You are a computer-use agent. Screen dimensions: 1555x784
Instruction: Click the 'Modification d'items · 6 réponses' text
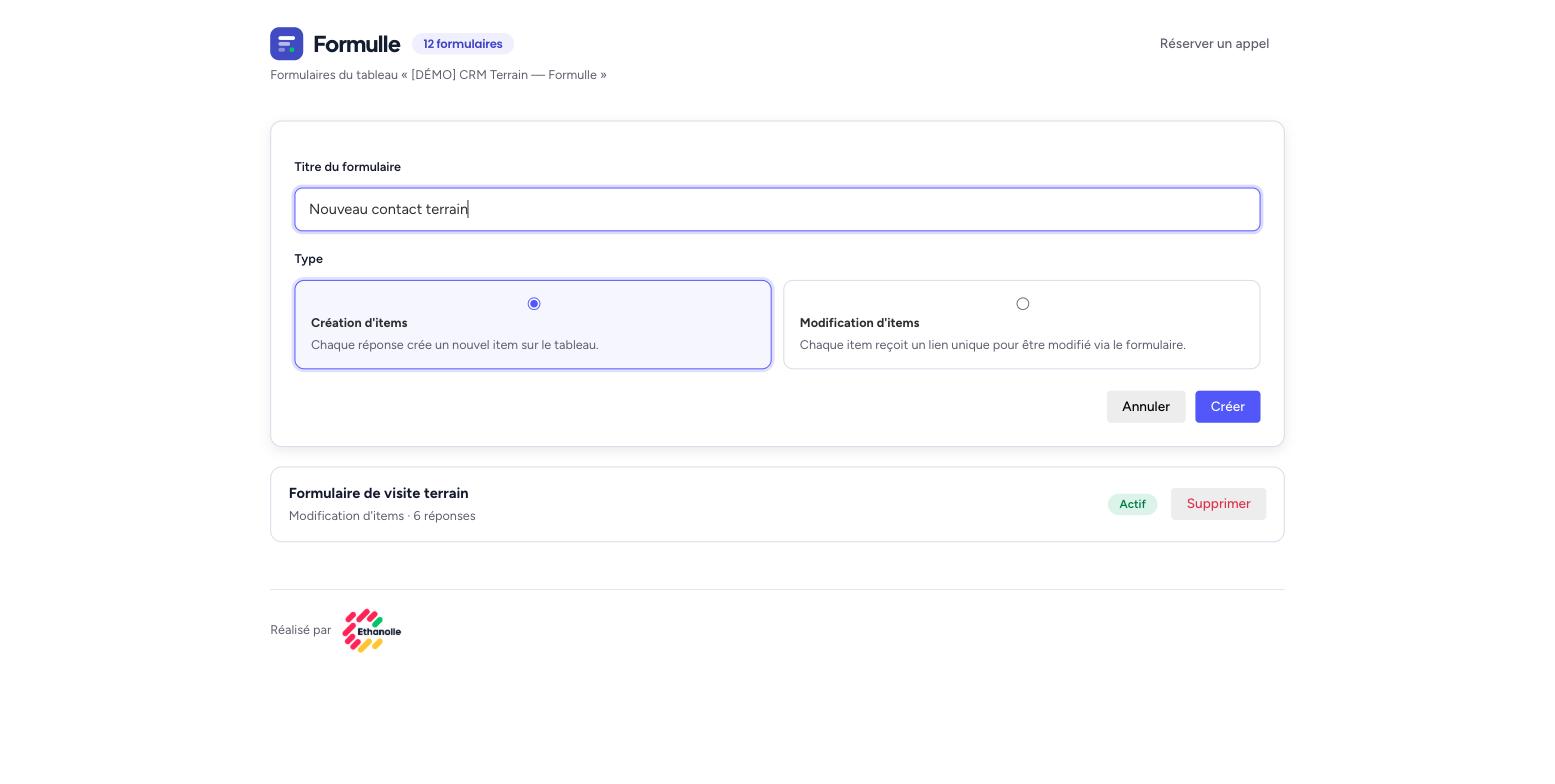(382, 516)
